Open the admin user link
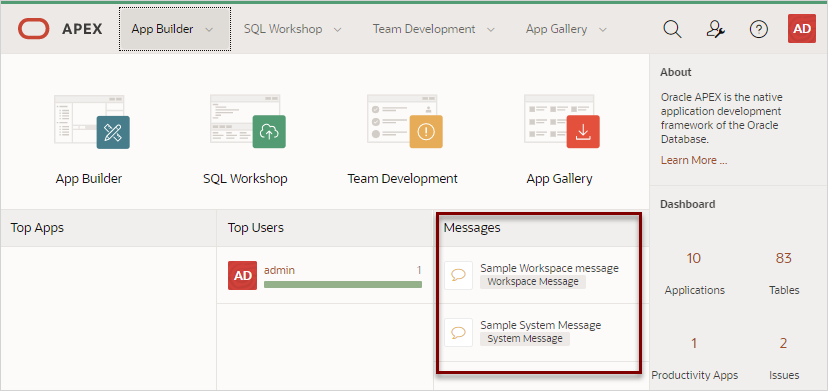Image resolution: width=828 pixels, height=391 pixels. pos(279,270)
